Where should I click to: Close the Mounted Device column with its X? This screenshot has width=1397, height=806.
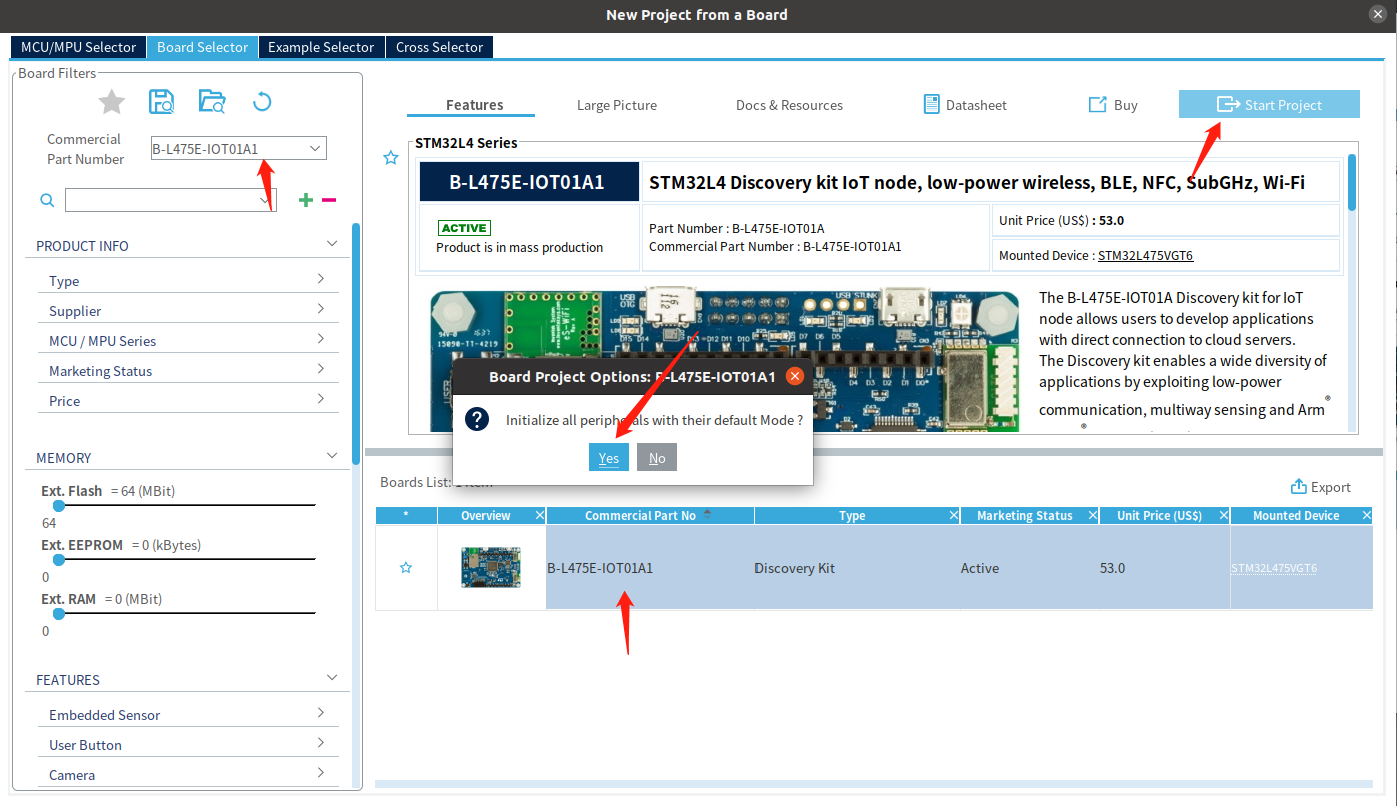coord(1367,515)
